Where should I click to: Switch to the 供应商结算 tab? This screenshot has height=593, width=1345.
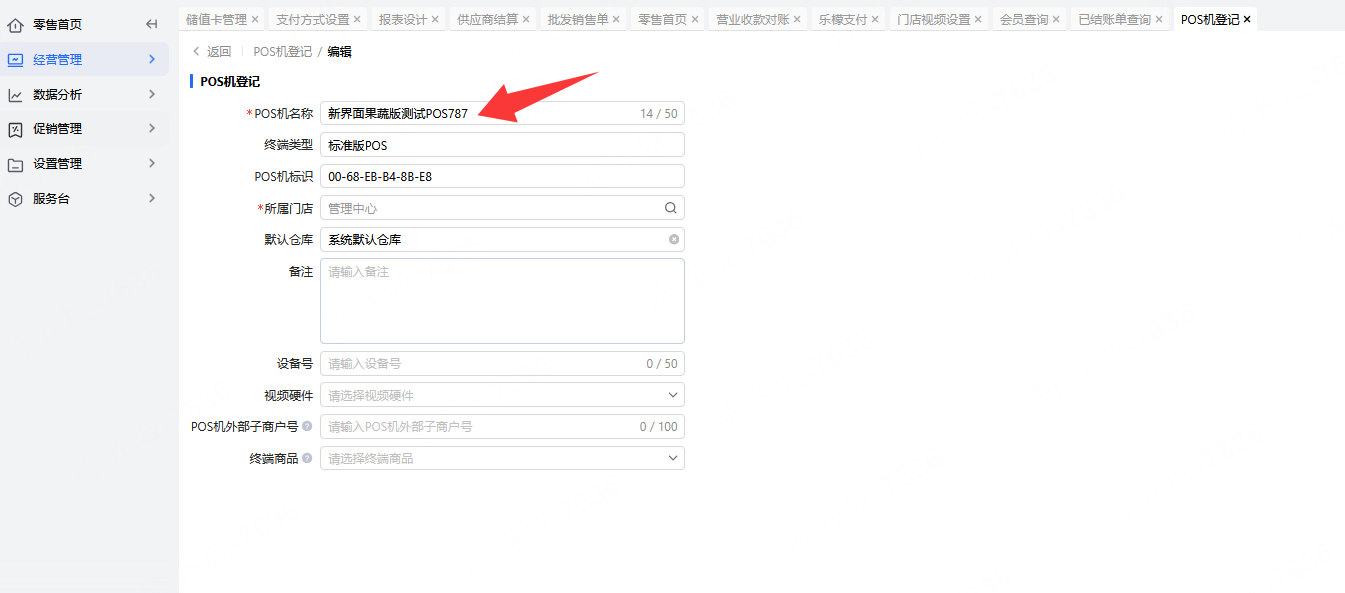(487, 19)
